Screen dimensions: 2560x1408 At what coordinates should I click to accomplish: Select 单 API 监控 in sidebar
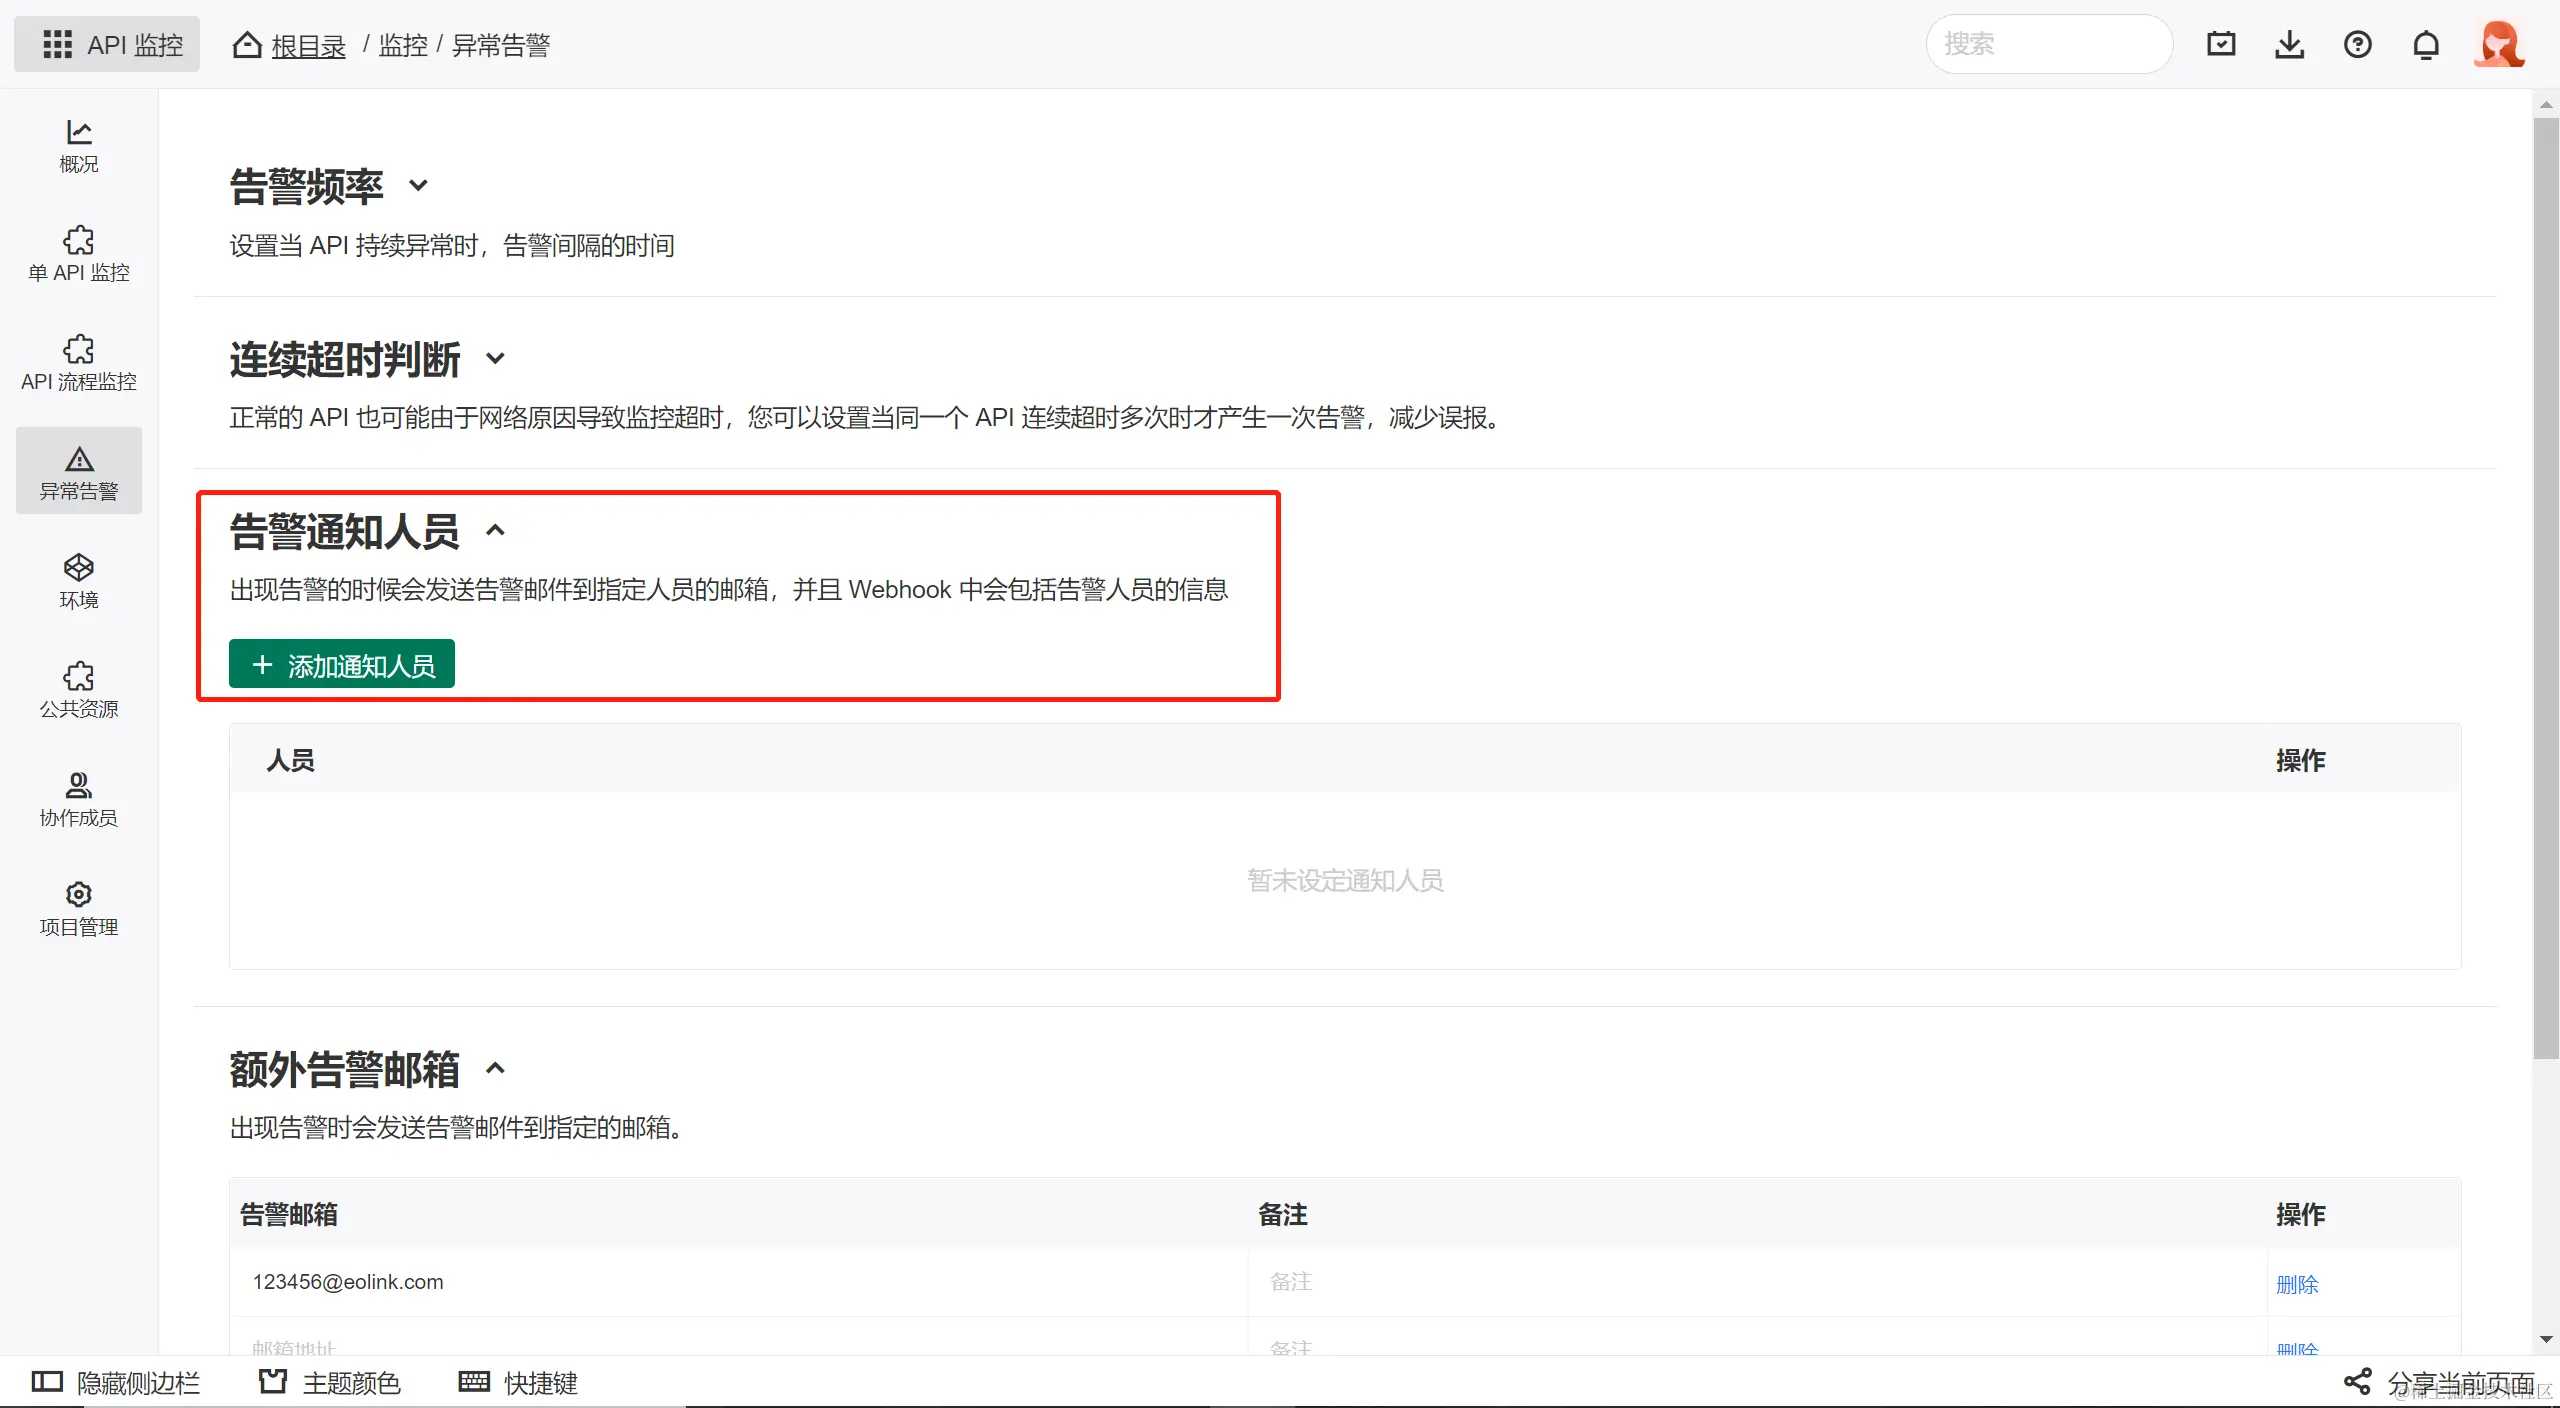click(78, 254)
